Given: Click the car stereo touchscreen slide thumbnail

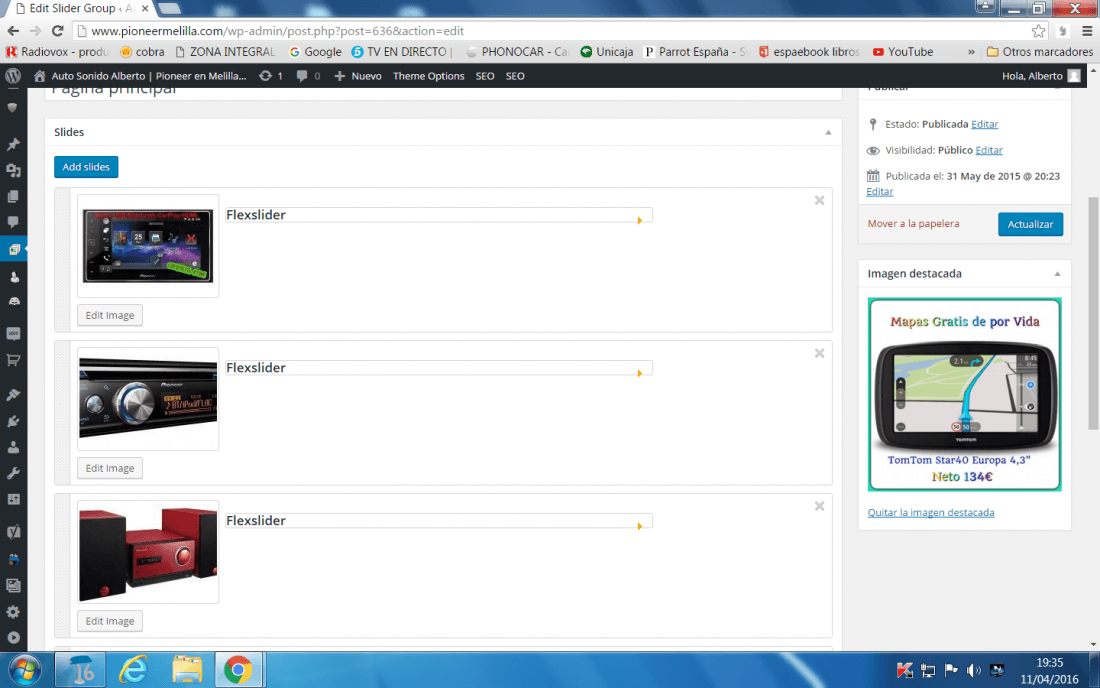Looking at the screenshot, I should tap(148, 245).
